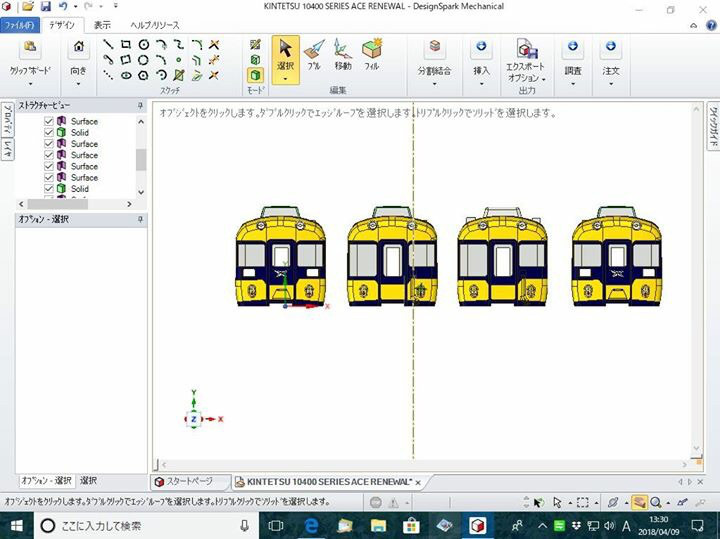Open the 挿入 dropdown
Viewport: 720px width, 539px height.
(481, 84)
